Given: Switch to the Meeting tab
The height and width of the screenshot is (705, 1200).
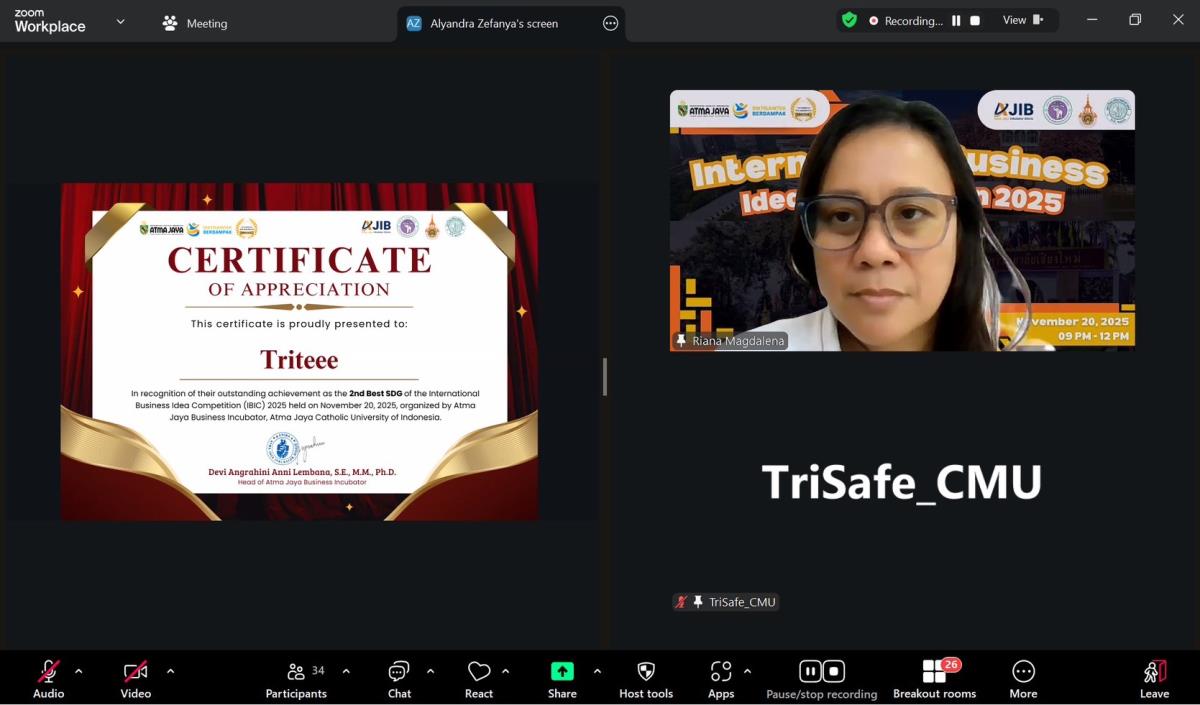Looking at the screenshot, I should (196, 23).
